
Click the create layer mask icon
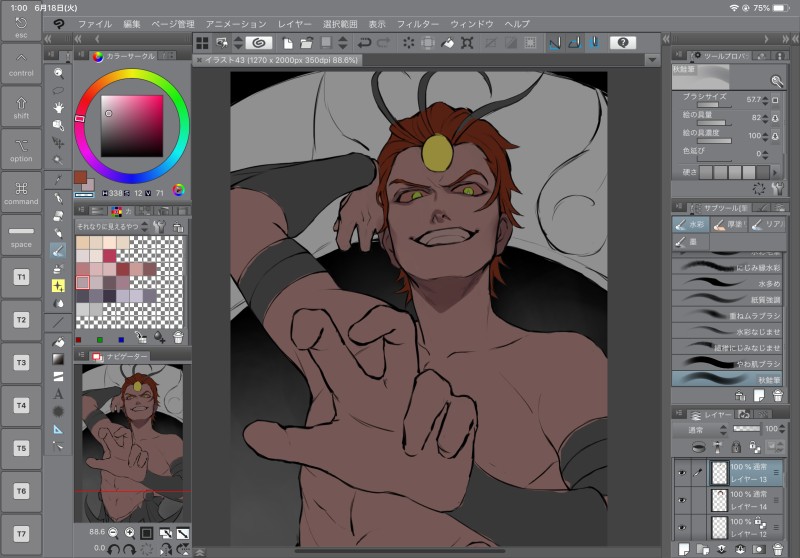pyautogui.click(x=759, y=549)
